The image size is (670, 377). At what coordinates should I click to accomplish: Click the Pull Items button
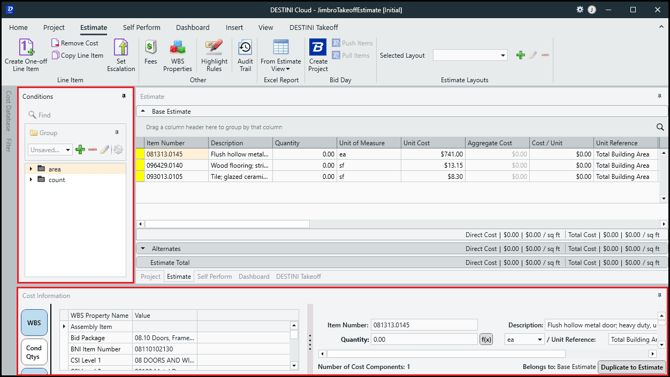coord(351,56)
